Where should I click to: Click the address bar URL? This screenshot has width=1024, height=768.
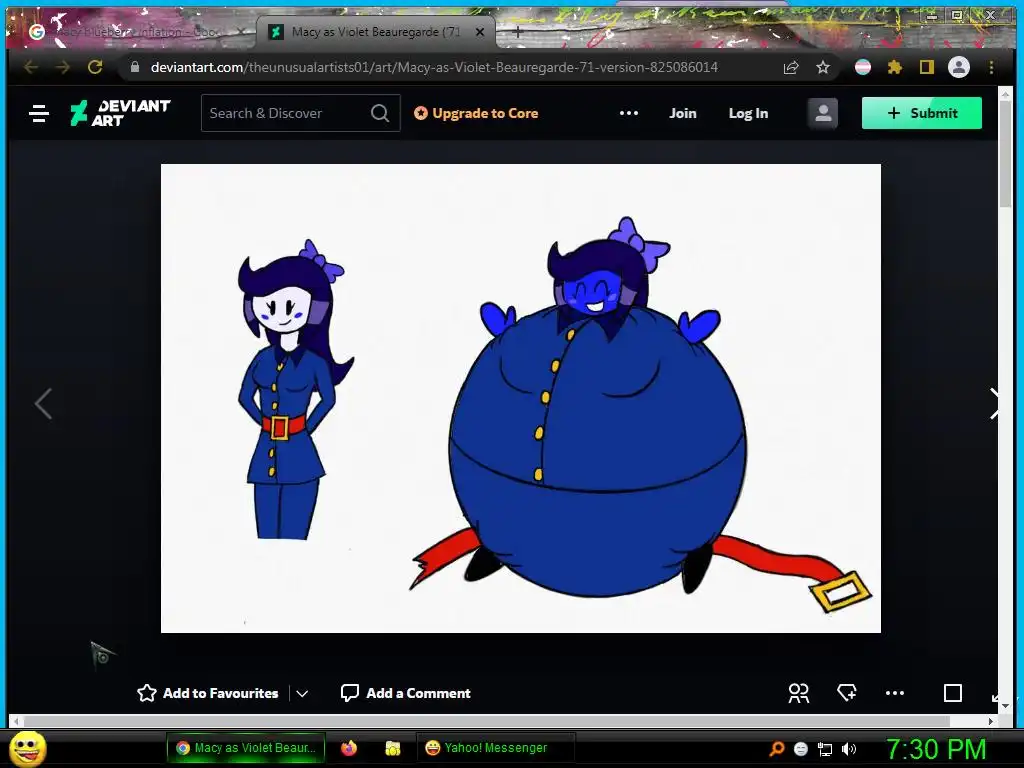coord(434,67)
